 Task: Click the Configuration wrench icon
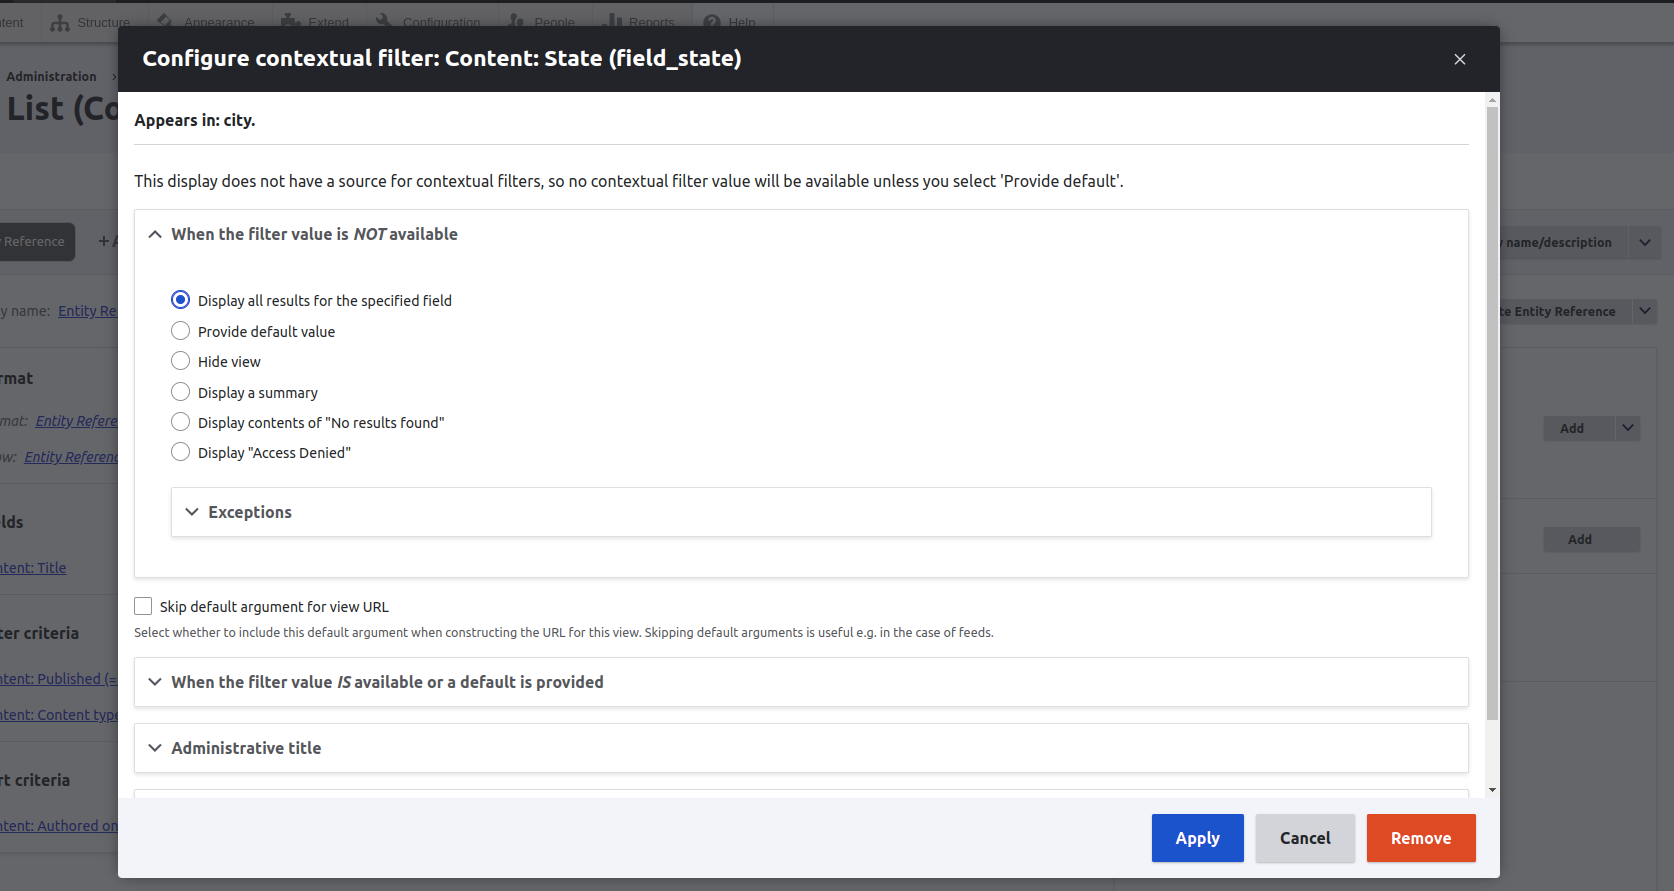click(384, 22)
